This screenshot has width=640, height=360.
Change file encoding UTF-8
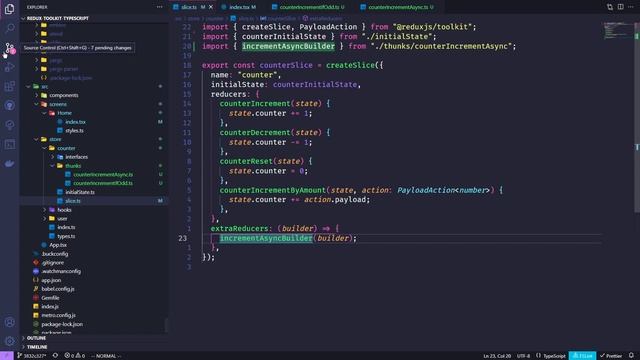click(523, 356)
